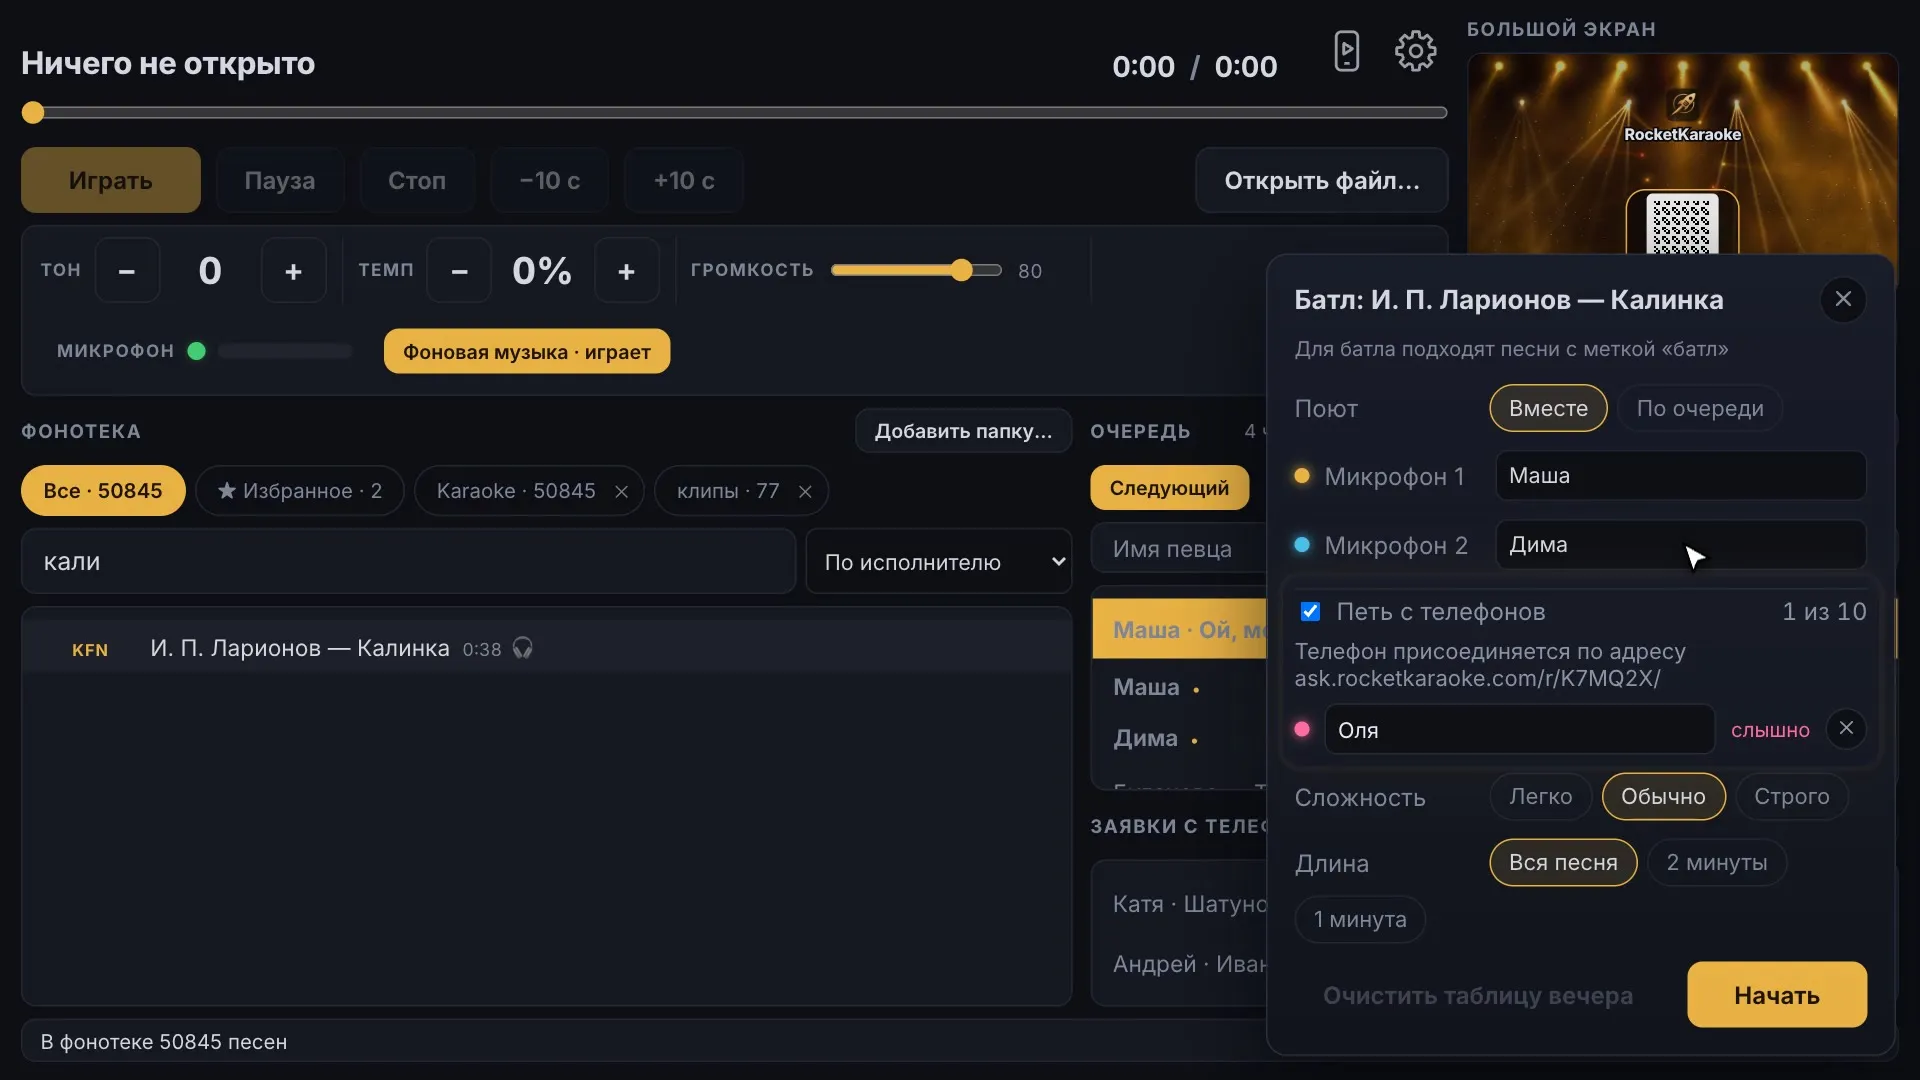1920x1080 pixels.
Task: Adjust the Громкость volume slider
Action: [x=916, y=270]
